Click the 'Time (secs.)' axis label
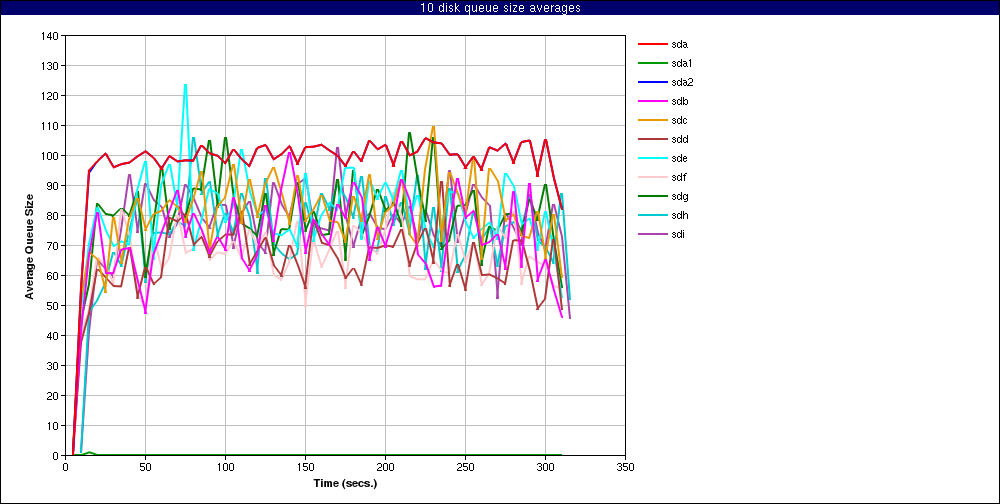Image resolution: width=1000 pixels, height=504 pixels. [345, 484]
